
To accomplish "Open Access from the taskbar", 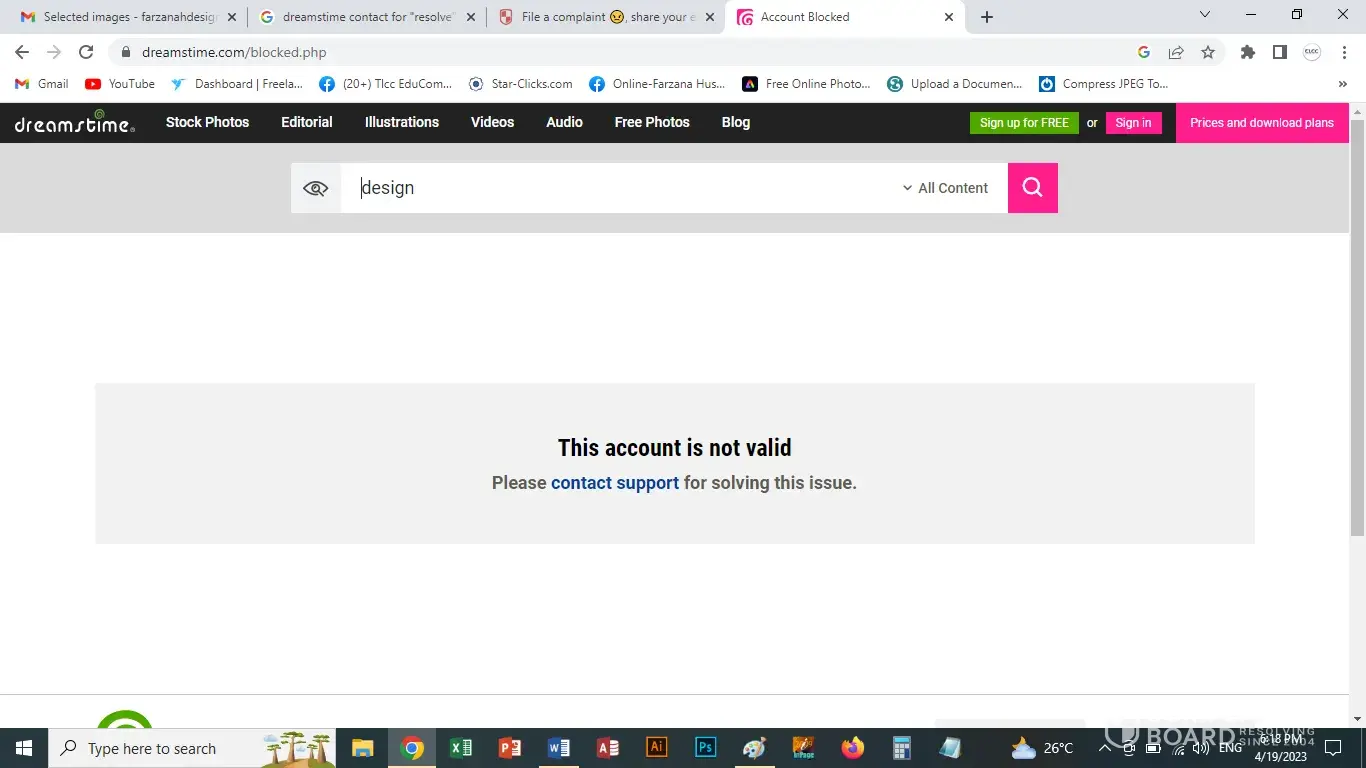I will pos(608,748).
